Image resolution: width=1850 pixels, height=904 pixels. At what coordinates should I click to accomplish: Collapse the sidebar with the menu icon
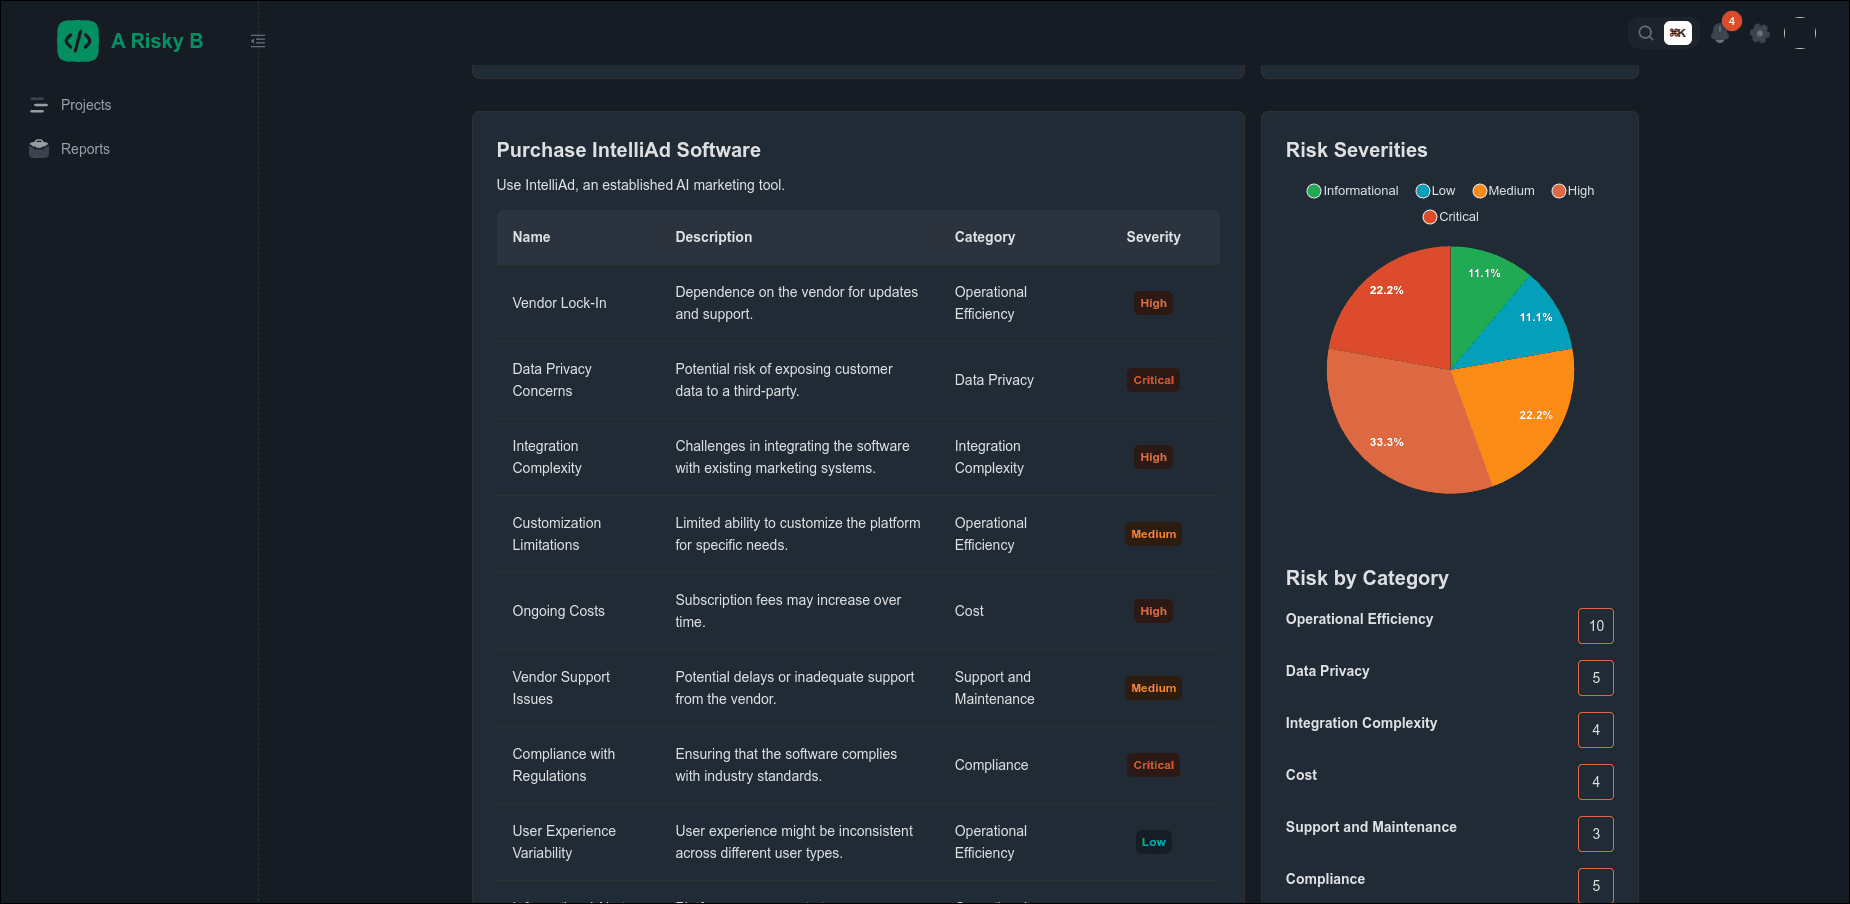[258, 41]
